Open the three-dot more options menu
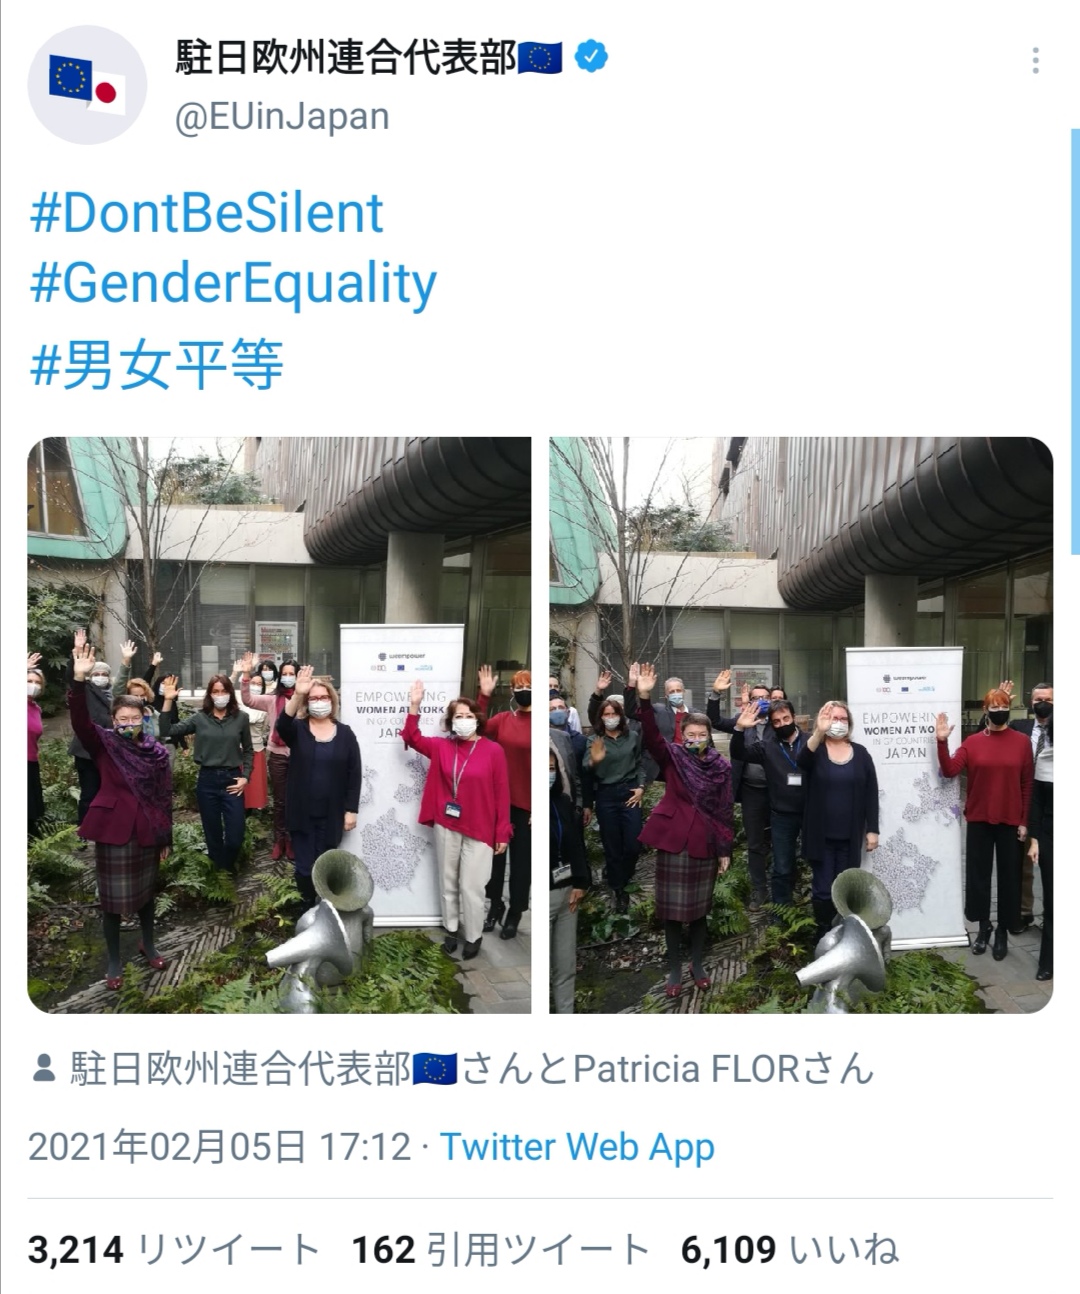 (1035, 60)
